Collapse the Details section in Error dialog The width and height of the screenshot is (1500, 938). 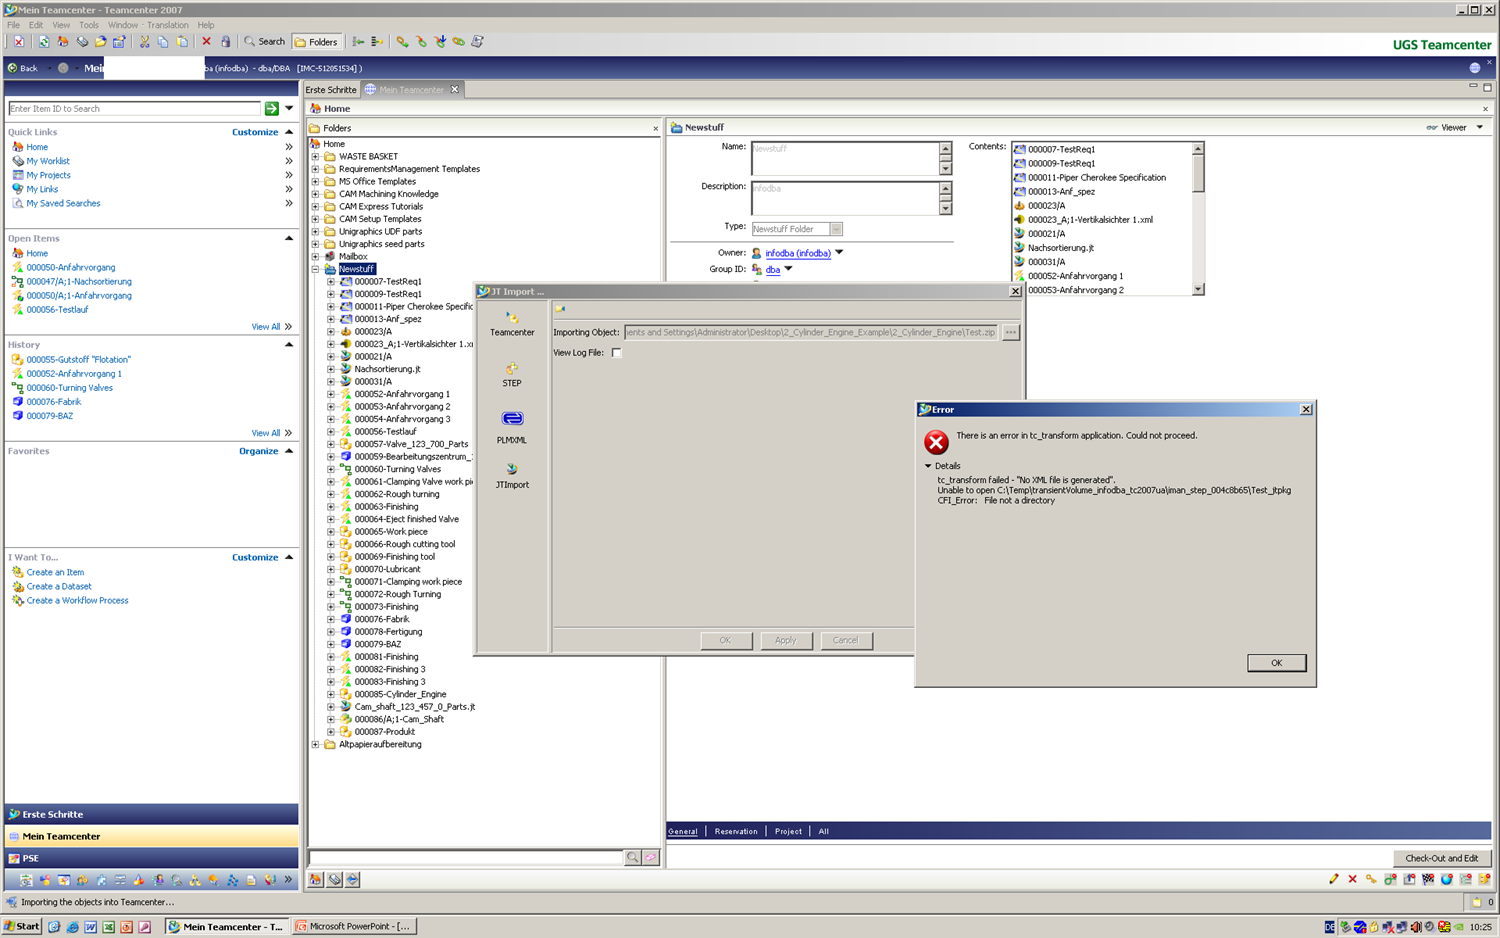[928, 466]
